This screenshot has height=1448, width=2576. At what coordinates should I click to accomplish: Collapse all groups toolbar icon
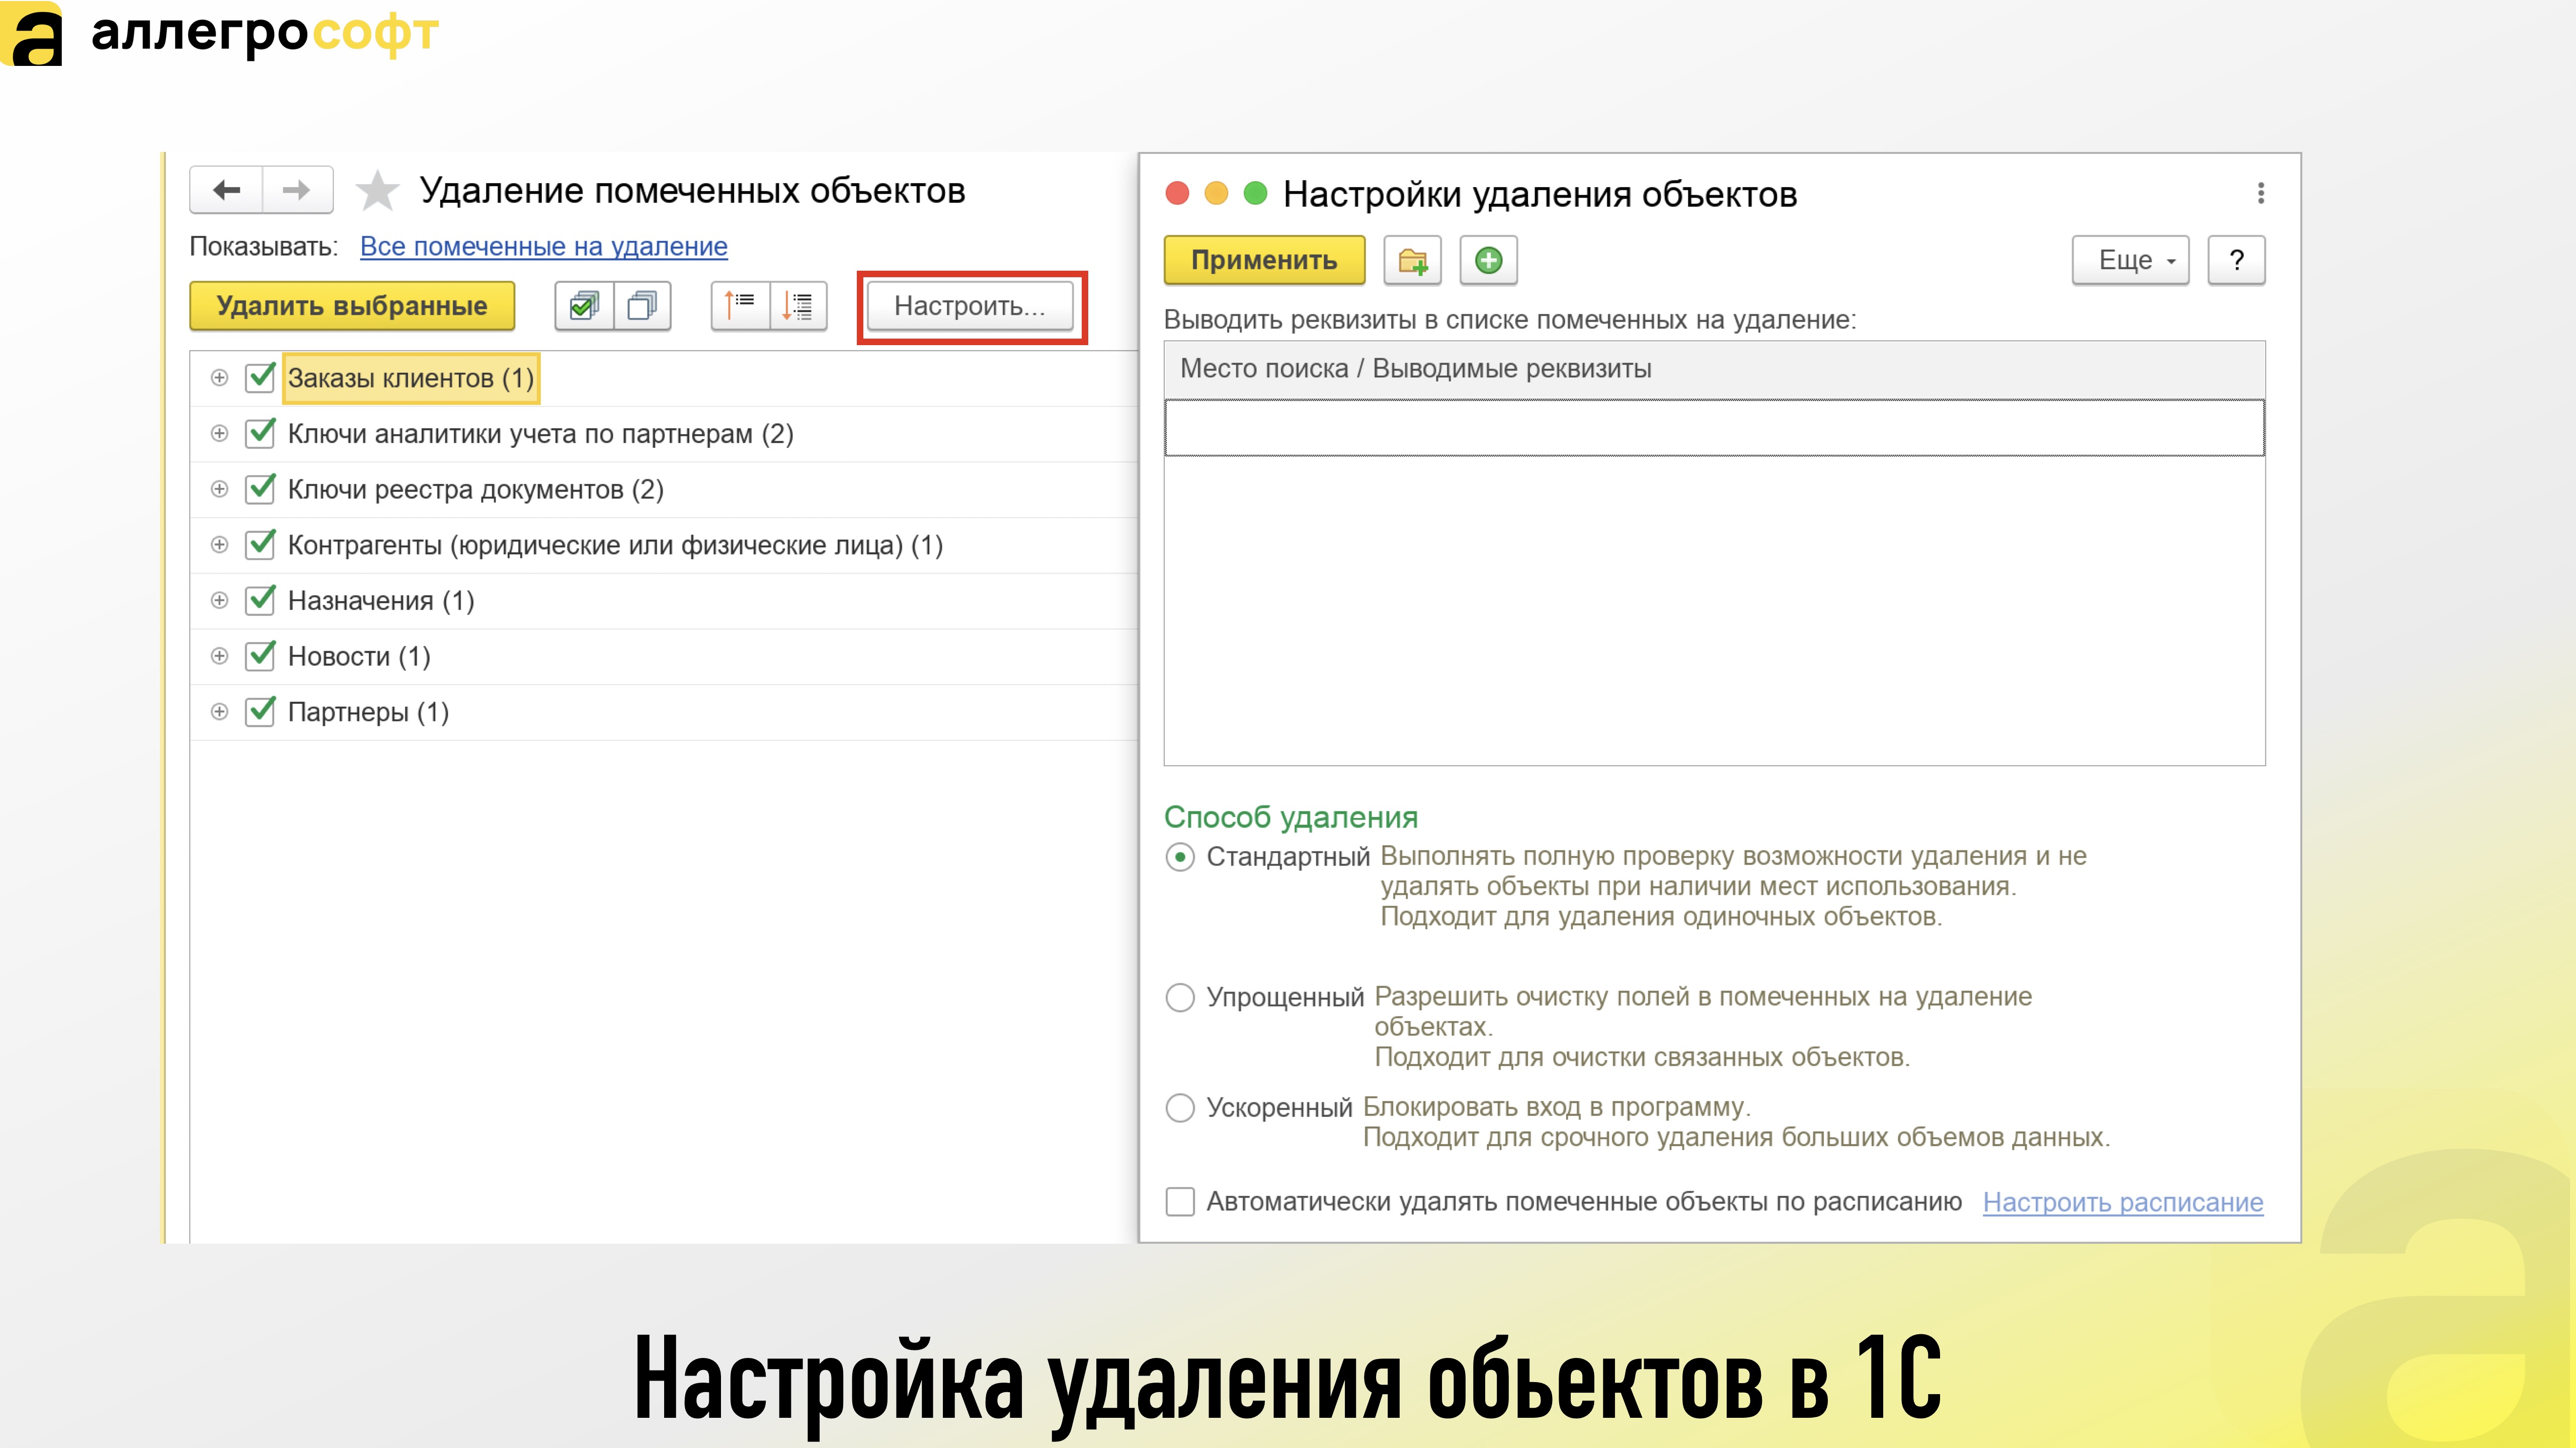[x=740, y=306]
